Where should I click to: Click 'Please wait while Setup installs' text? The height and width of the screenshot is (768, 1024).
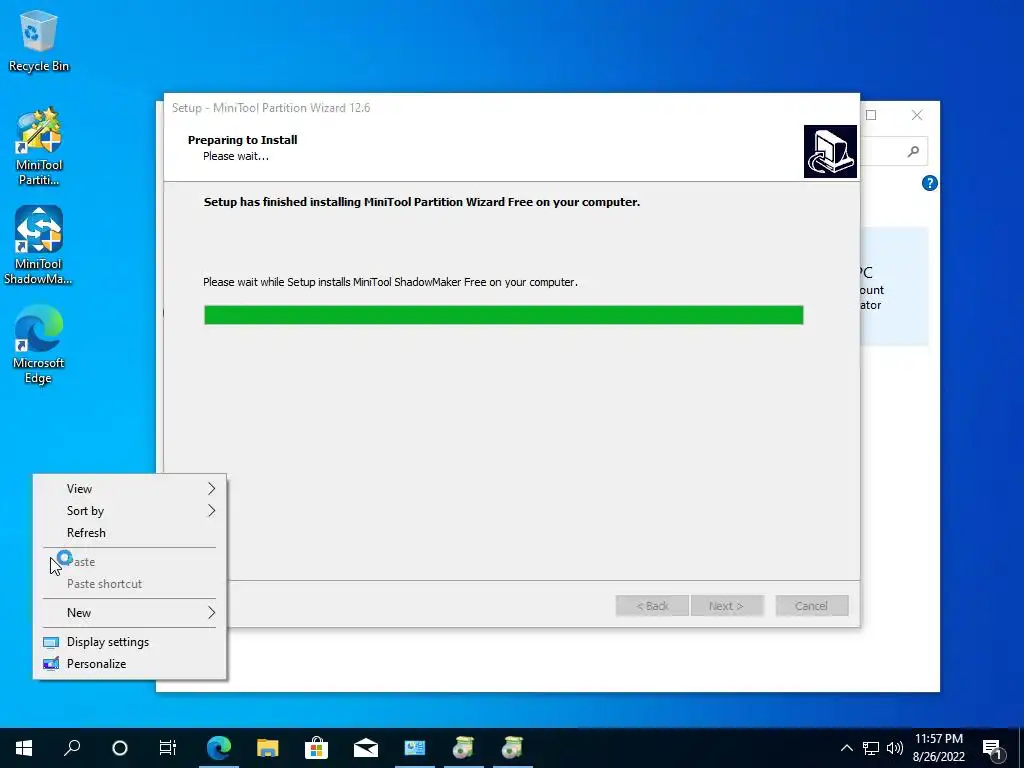[x=391, y=282]
